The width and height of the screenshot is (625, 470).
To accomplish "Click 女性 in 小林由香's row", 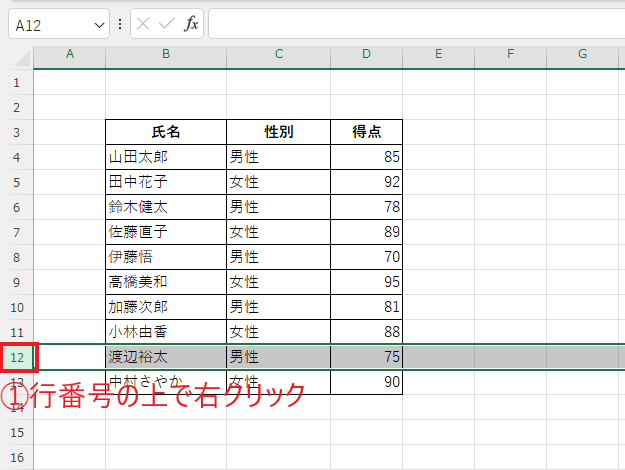I will point(279,332).
